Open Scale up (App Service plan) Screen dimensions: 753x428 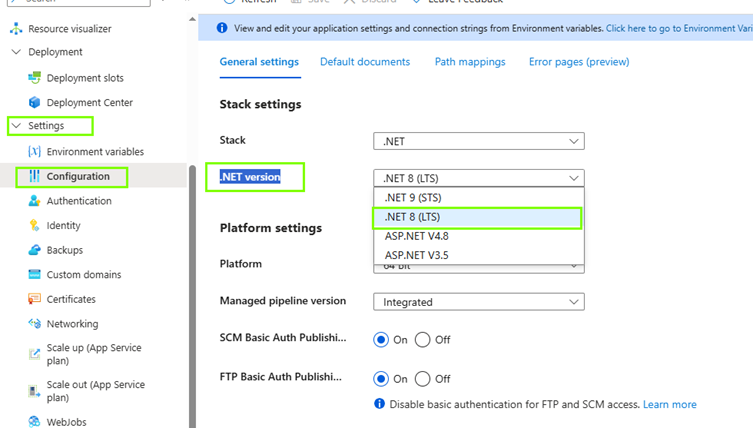(x=94, y=354)
